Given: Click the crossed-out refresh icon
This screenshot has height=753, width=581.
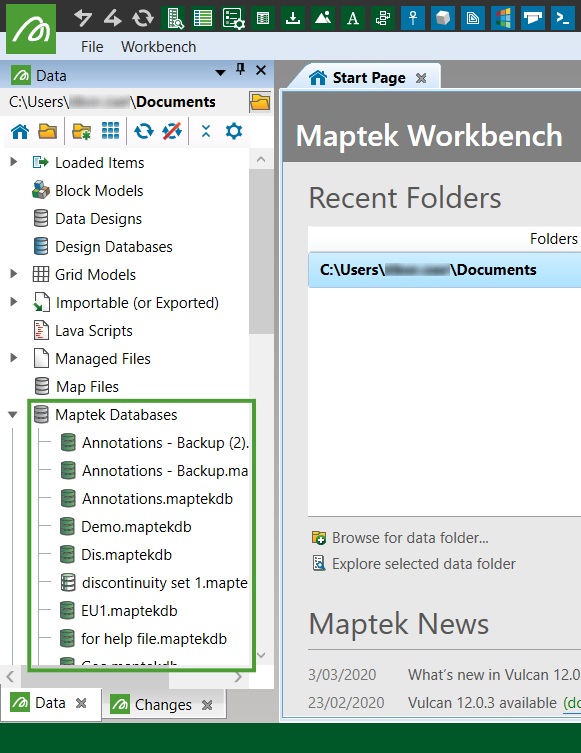Looking at the screenshot, I should [172, 131].
